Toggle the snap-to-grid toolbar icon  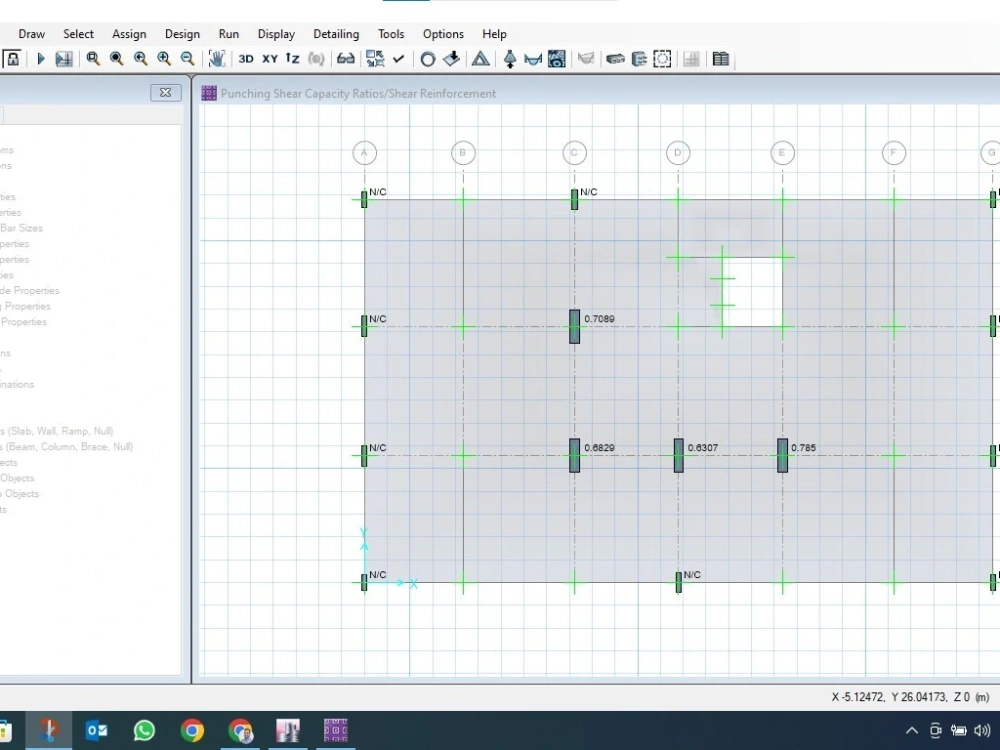(x=375, y=58)
